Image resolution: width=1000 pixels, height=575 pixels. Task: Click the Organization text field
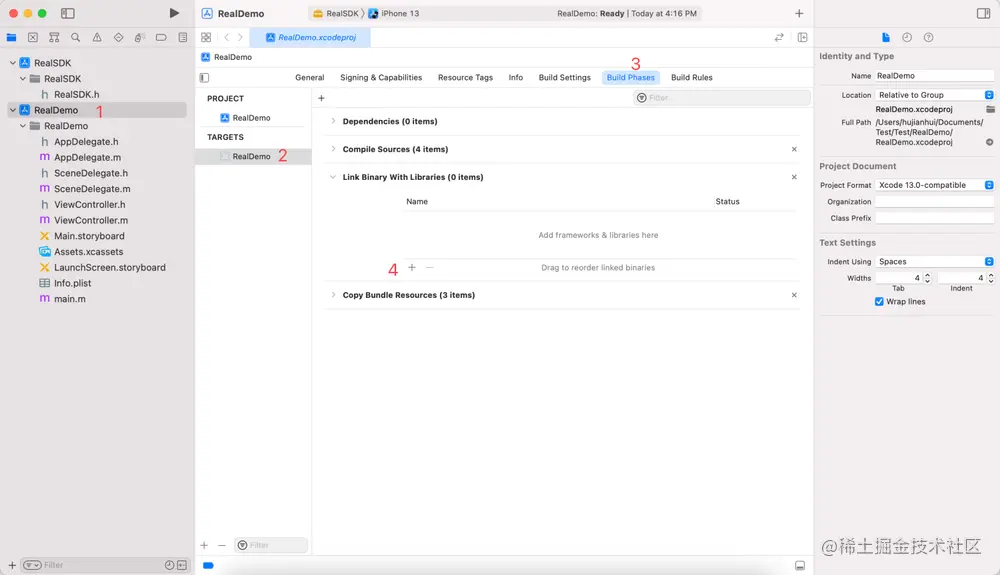(x=934, y=201)
